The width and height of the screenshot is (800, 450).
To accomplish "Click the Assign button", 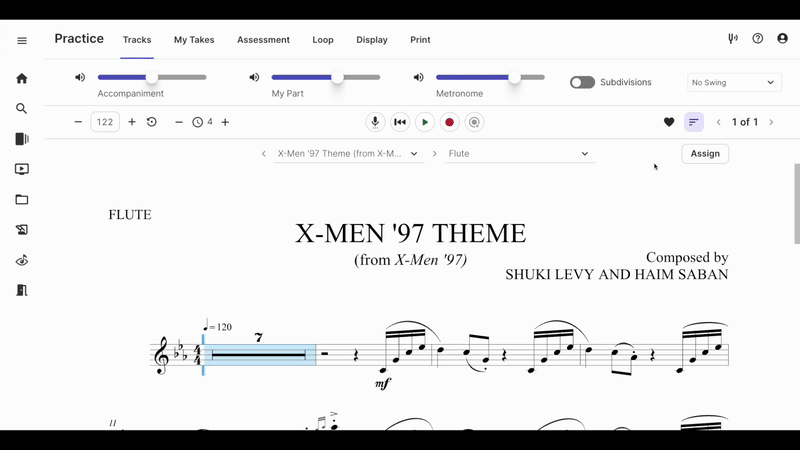I will click(705, 154).
